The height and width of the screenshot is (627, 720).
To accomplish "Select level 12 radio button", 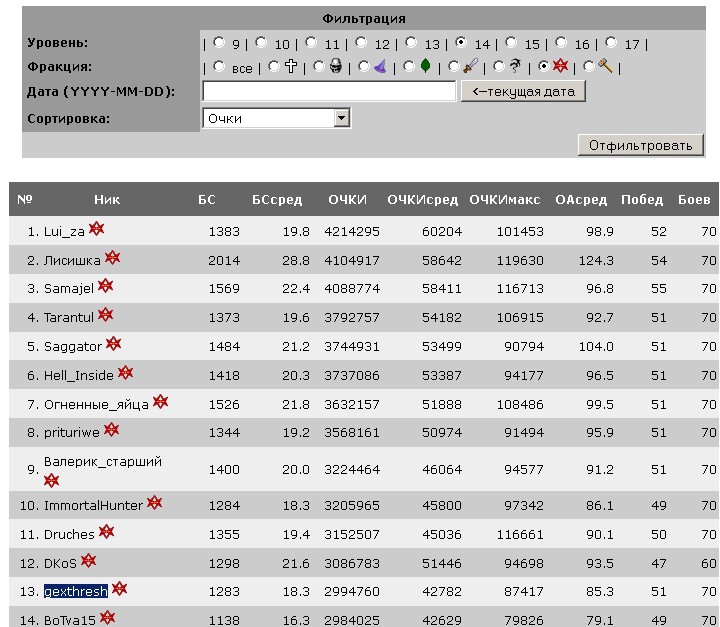I will (x=361, y=43).
